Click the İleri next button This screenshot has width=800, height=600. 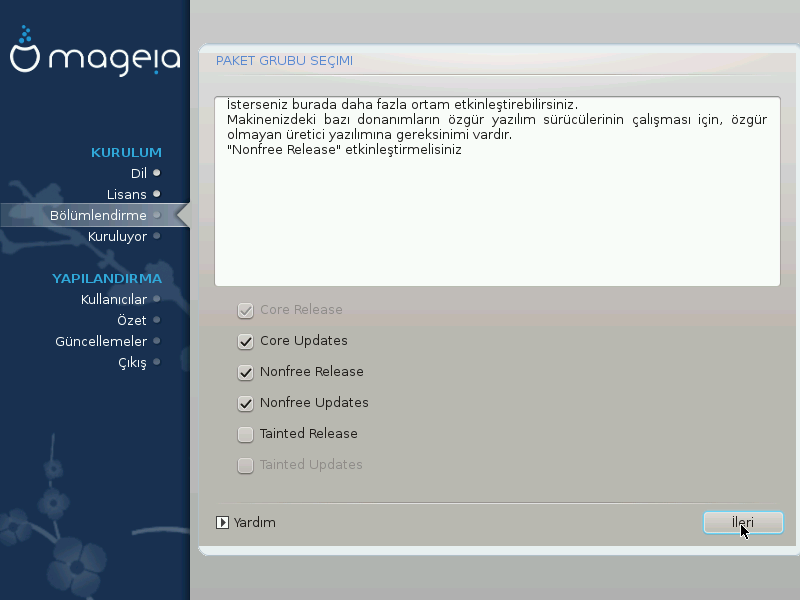(x=743, y=522)
